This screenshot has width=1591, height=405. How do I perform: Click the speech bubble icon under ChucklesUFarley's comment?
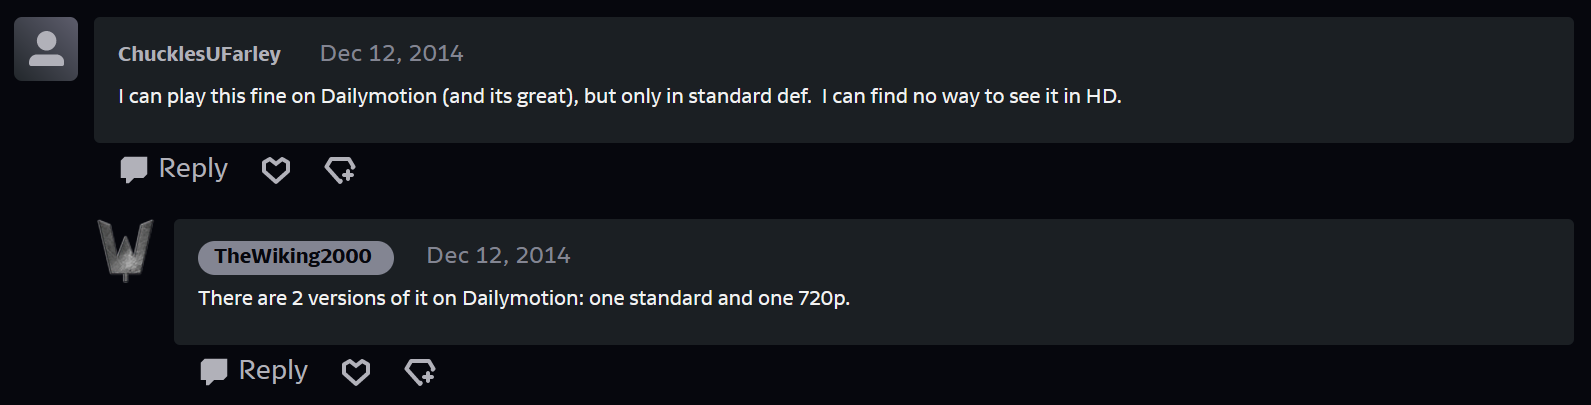coord(133,169)
